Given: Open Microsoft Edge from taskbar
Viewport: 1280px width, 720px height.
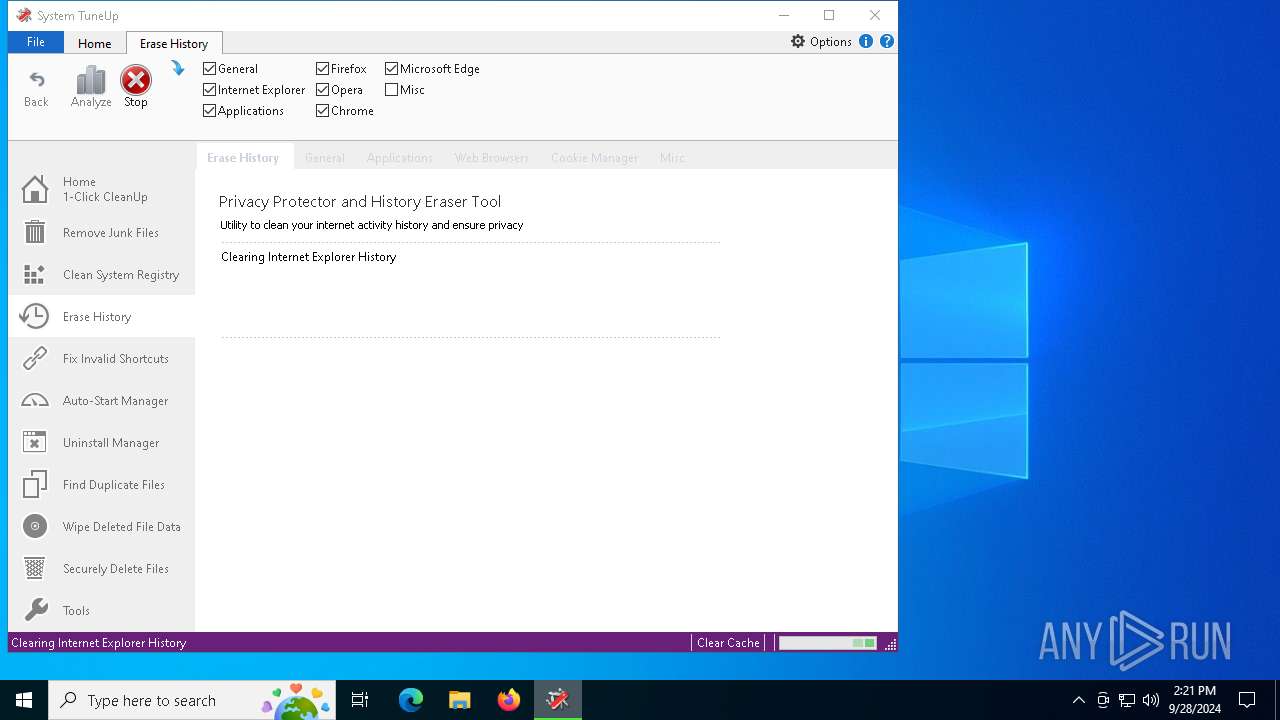Looking at the screenshot, I should coord(411,700).
